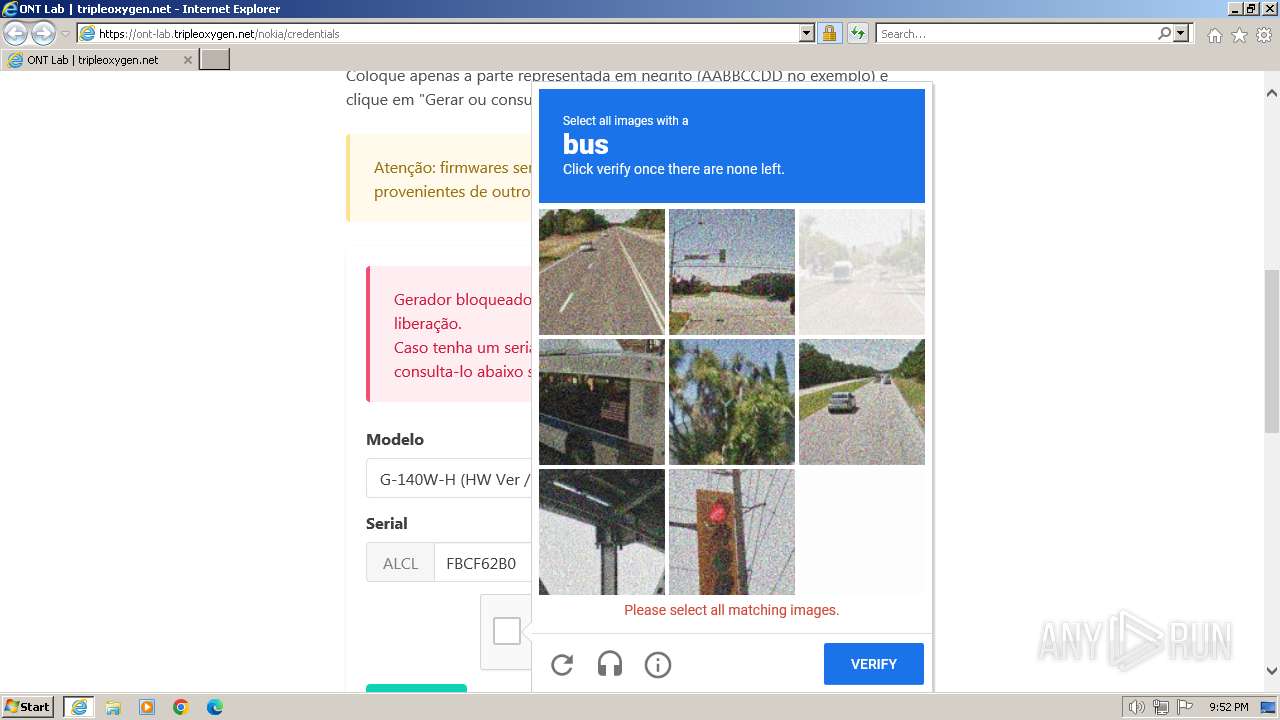Open Edge from taskbar
This screenshot has width=1280, height=720.
(215, 707)
